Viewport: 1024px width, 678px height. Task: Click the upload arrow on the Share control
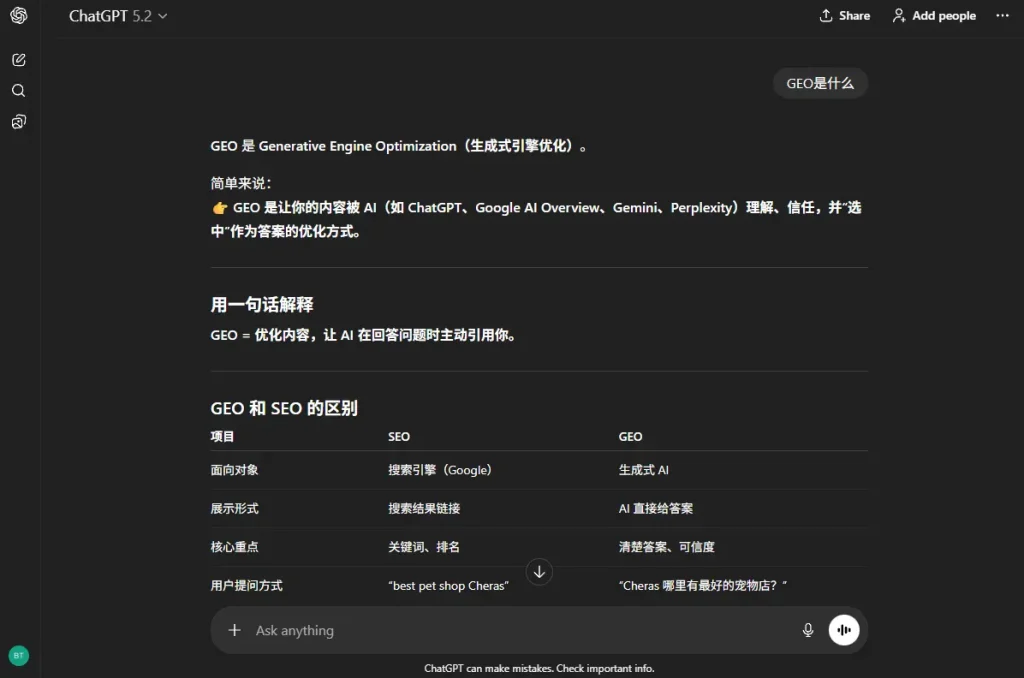click(825, 15)
